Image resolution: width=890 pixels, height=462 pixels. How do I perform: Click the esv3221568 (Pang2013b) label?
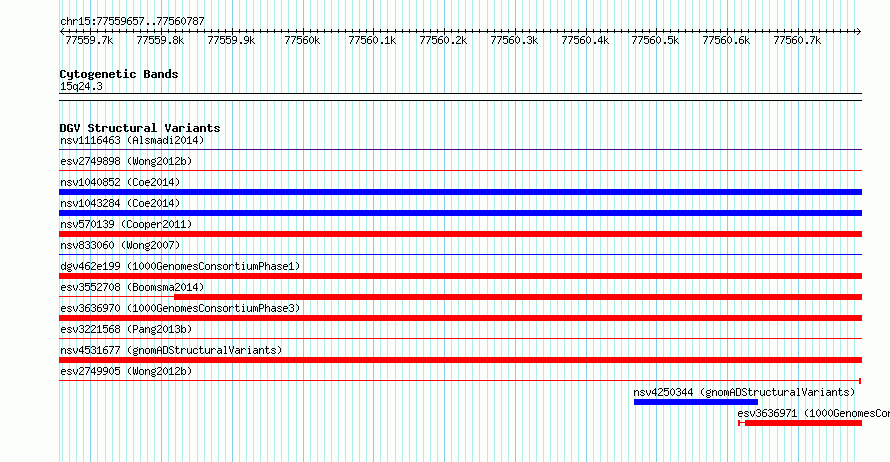126,329
